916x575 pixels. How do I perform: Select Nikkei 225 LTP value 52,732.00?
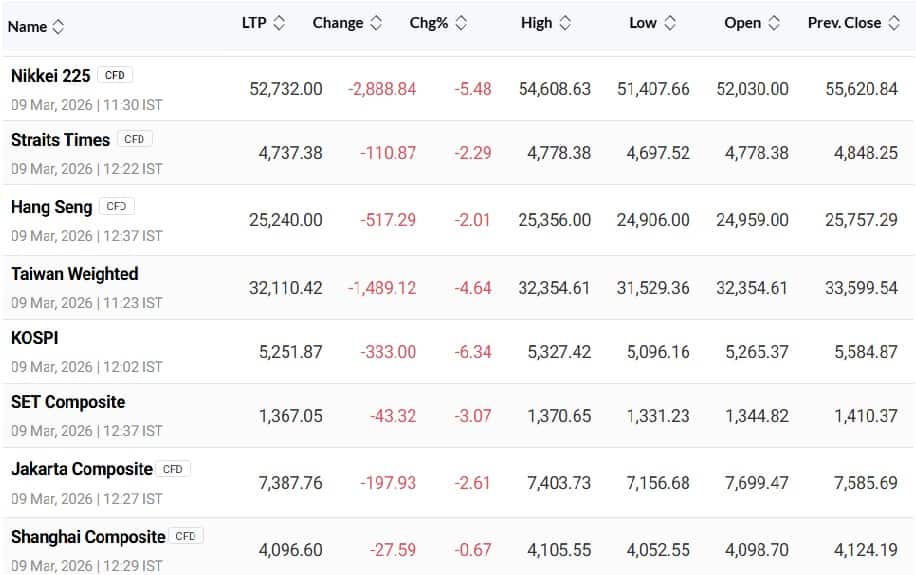tap(286, 89)
